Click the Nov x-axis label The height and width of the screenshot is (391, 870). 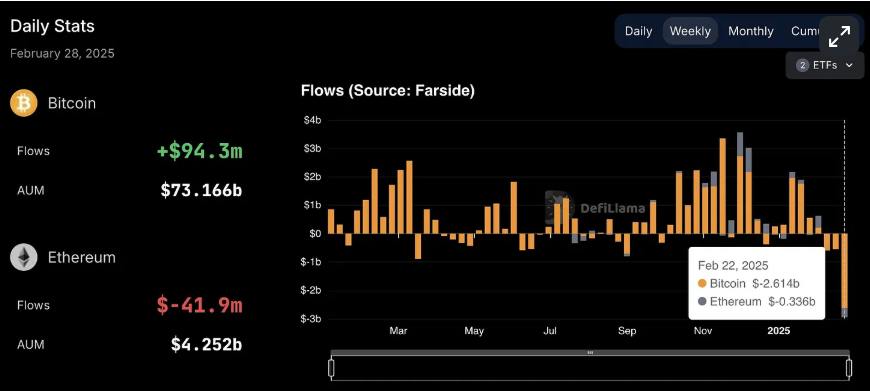click(703, 331)
